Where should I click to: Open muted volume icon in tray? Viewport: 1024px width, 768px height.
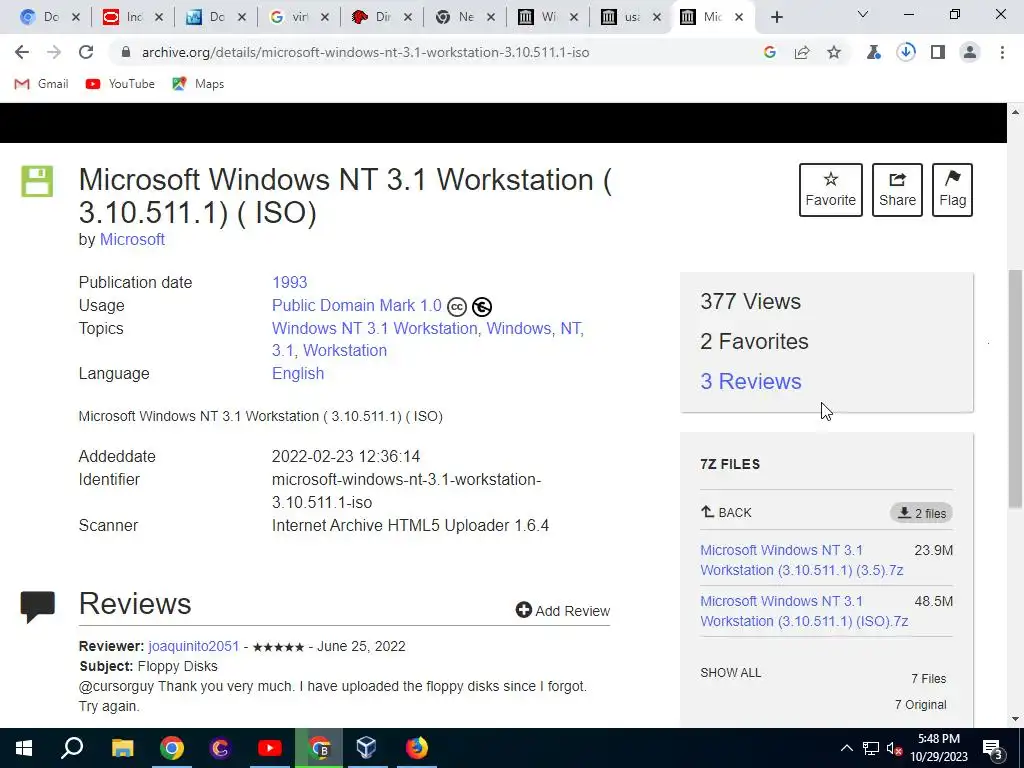[894, 748]
